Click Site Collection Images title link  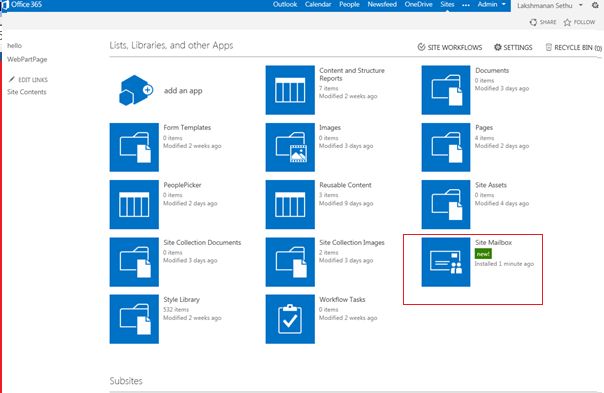(352, 242)
